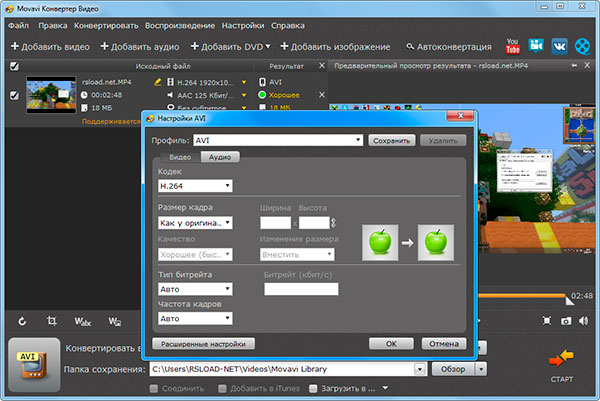Screen dimensions: 600x401
Task: Click the AVI output format icon
Action: [262, 82]
